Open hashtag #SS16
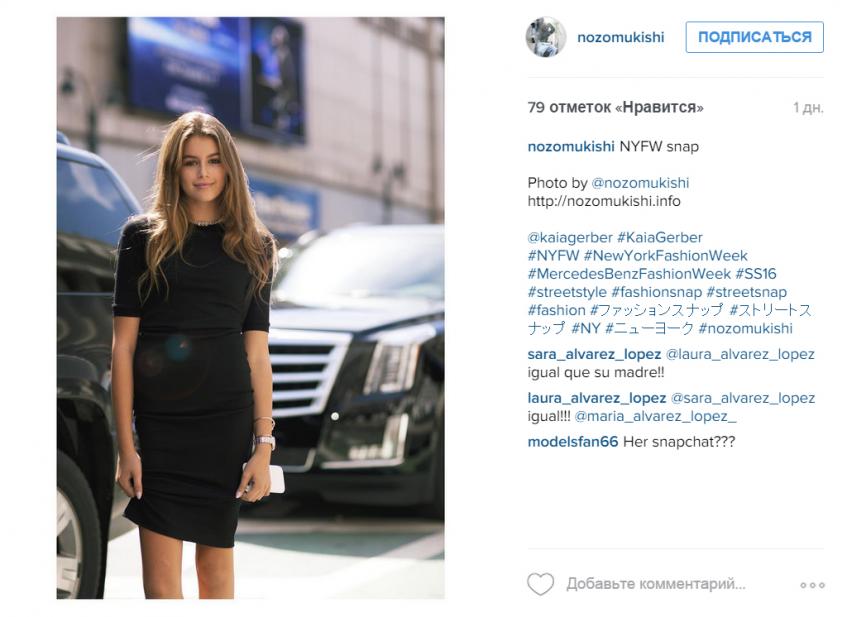This screenshot has height=617, width=847. click(x=756, y=274)
